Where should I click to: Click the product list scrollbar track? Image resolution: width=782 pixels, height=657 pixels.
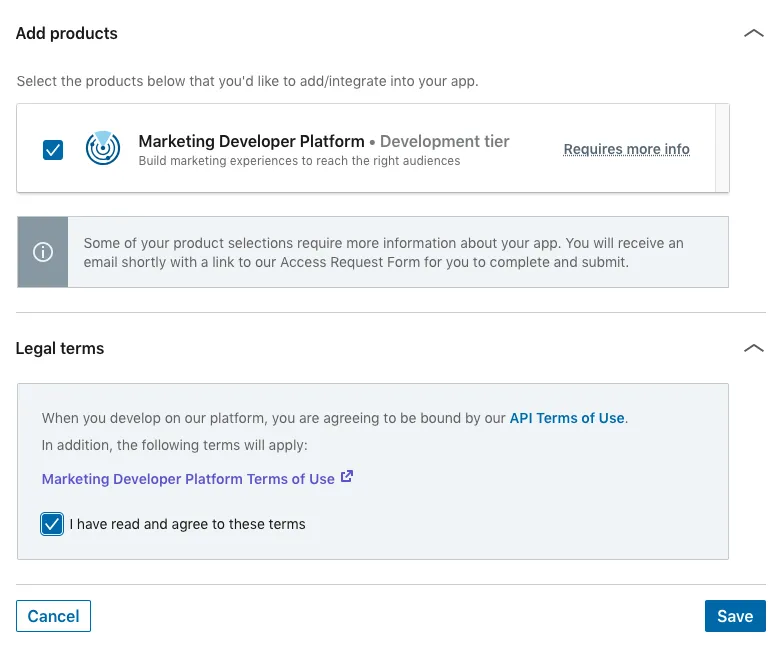pos(722,148)
